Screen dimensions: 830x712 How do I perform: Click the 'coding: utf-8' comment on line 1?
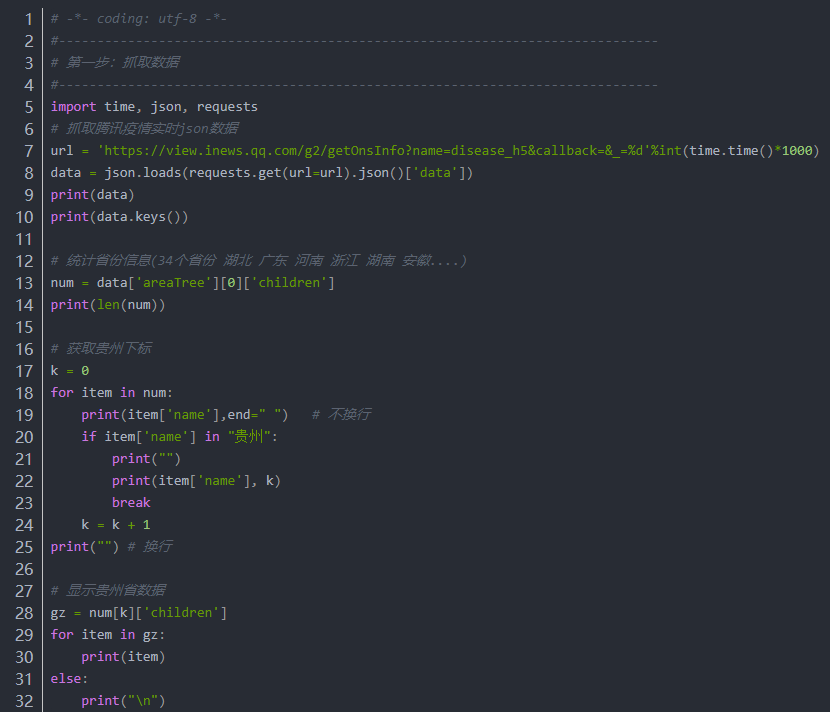(139, 19)
